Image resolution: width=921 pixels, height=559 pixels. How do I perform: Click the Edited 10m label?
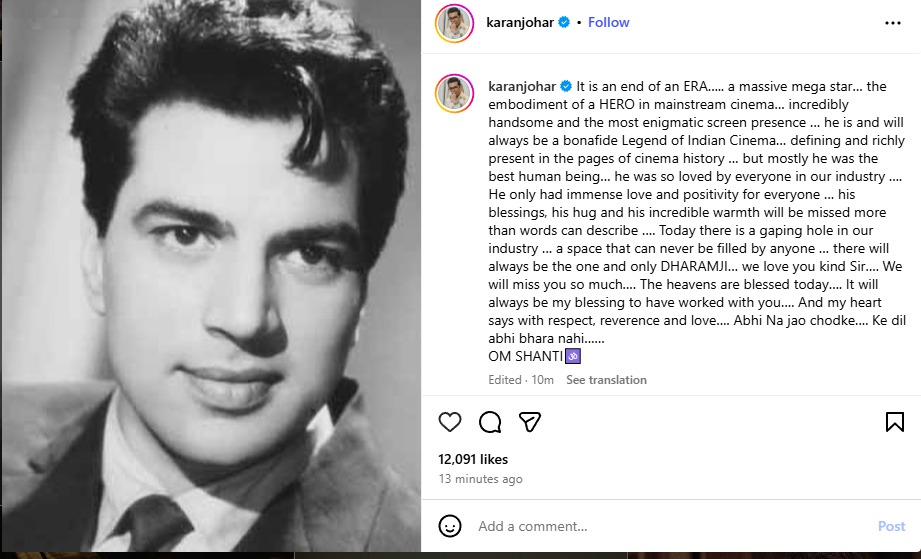tap(521, 380)
